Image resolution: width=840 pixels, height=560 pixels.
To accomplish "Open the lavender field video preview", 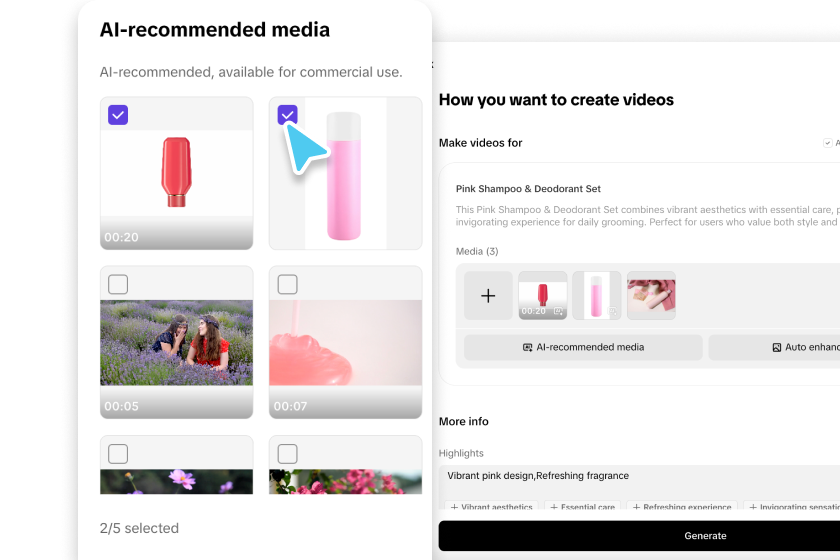I will [176, 342].
